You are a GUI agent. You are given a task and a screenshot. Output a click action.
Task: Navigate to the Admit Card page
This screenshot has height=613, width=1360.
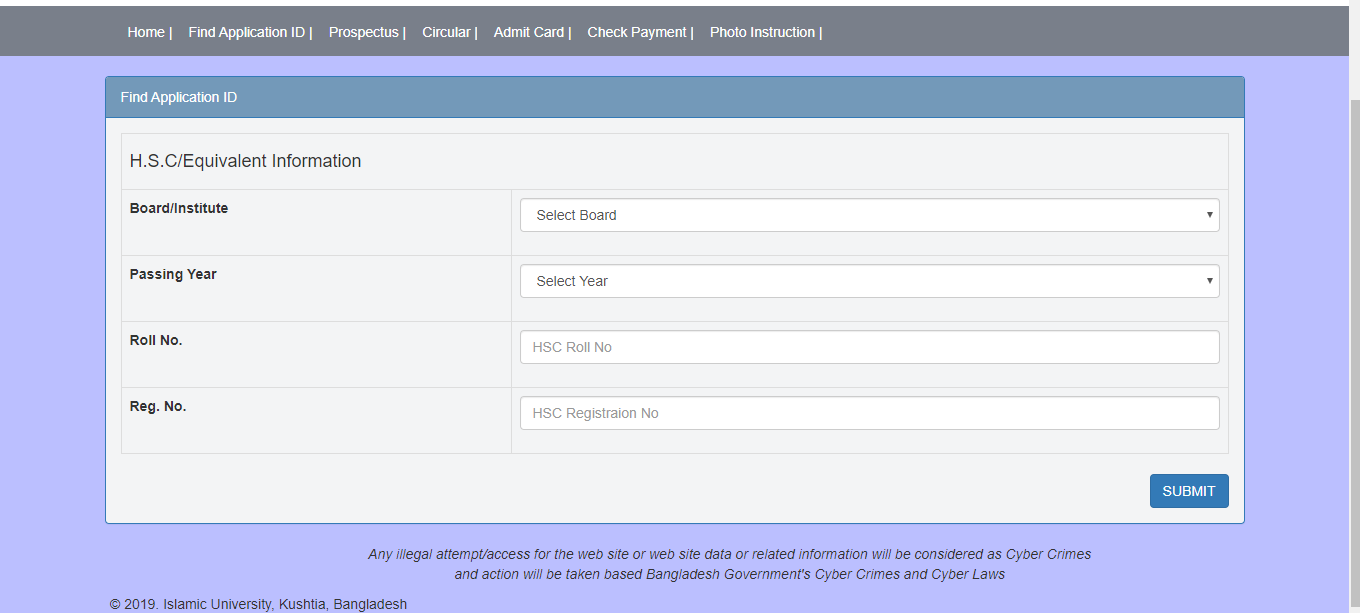click(x=528, y=32)
